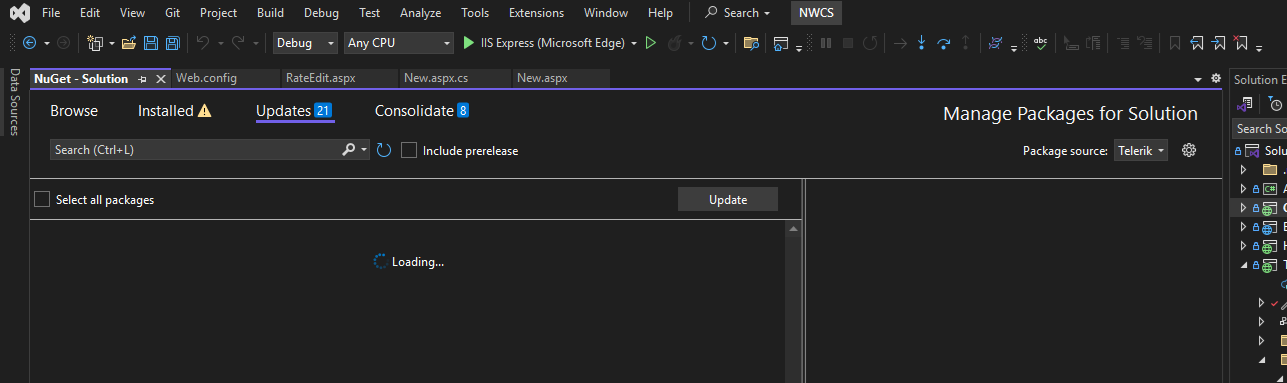
Task: Open the Debug configuration dropdown
Action: pyautogui.click(x=306, y=43)
